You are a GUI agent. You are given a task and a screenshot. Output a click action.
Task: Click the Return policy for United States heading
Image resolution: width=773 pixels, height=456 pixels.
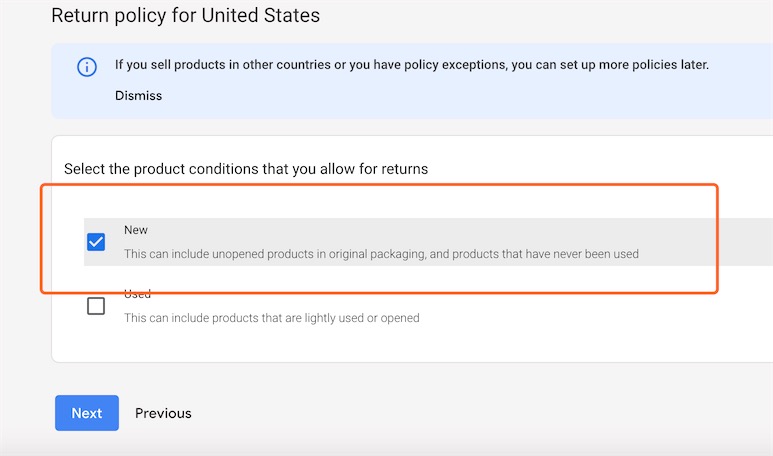[185, 15]
